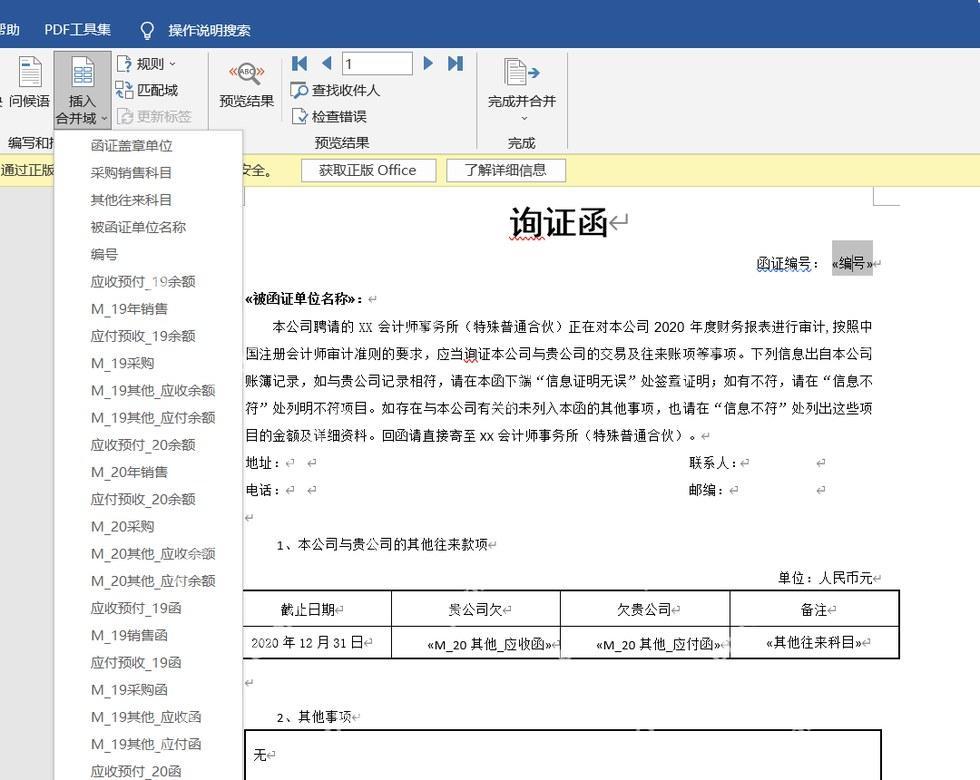Click the 备注 table header
The width and height of the screenshot is (980, 780).
click(814, 609)
